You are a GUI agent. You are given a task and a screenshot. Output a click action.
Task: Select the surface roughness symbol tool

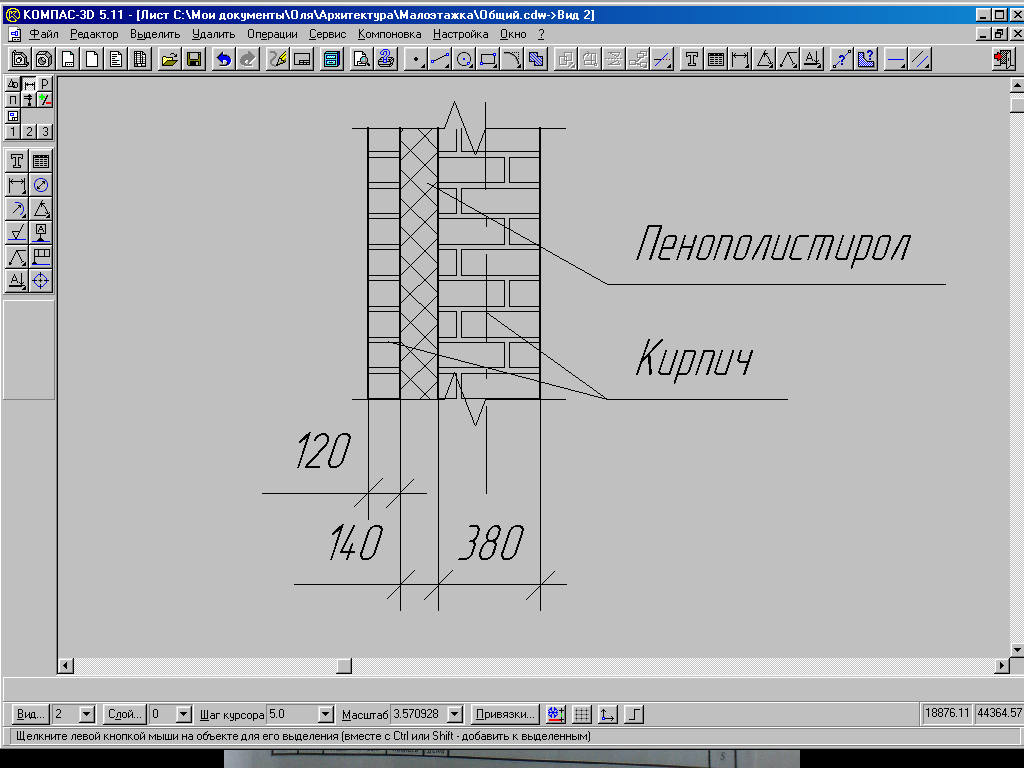coord(16,232)
